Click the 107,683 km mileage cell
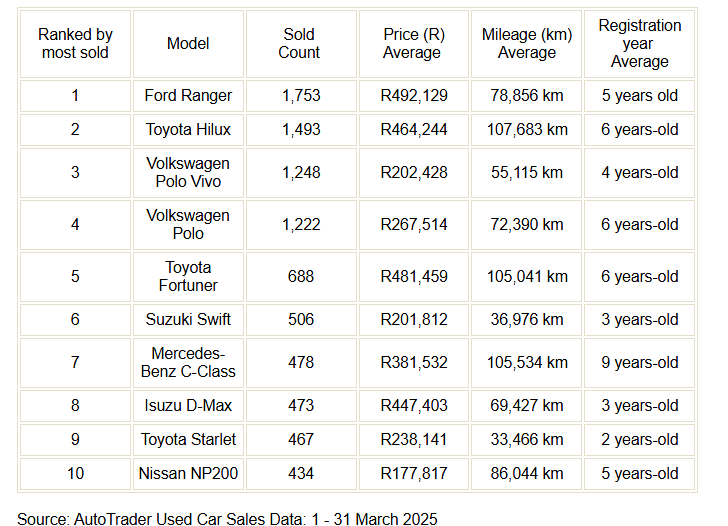 coord(526,130)
